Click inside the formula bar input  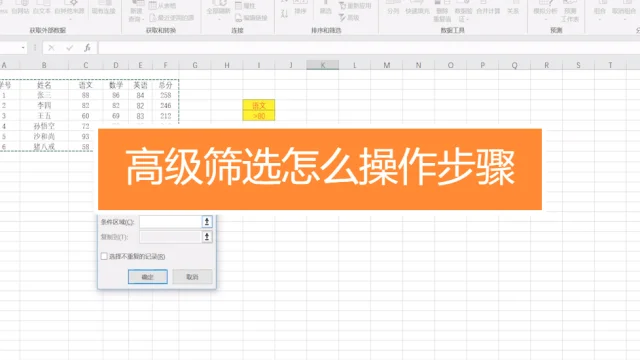(369, 48)
